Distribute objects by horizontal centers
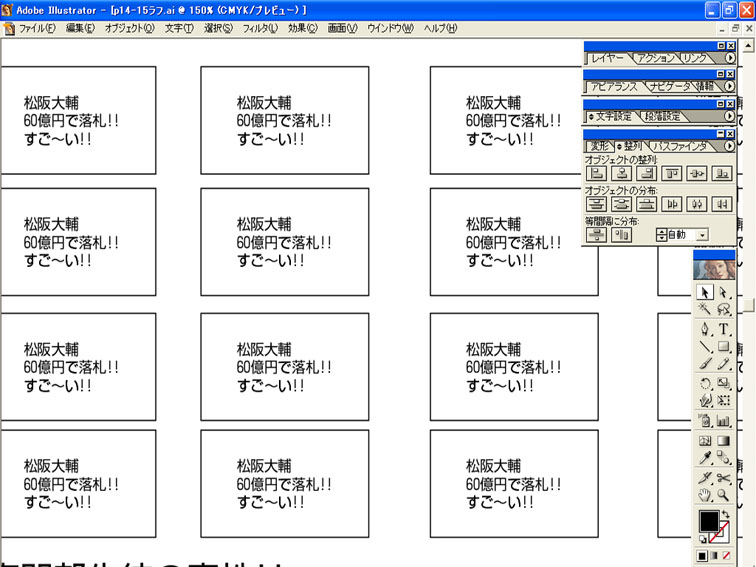Viewport: 756px width, 567px height. [697, 204]
